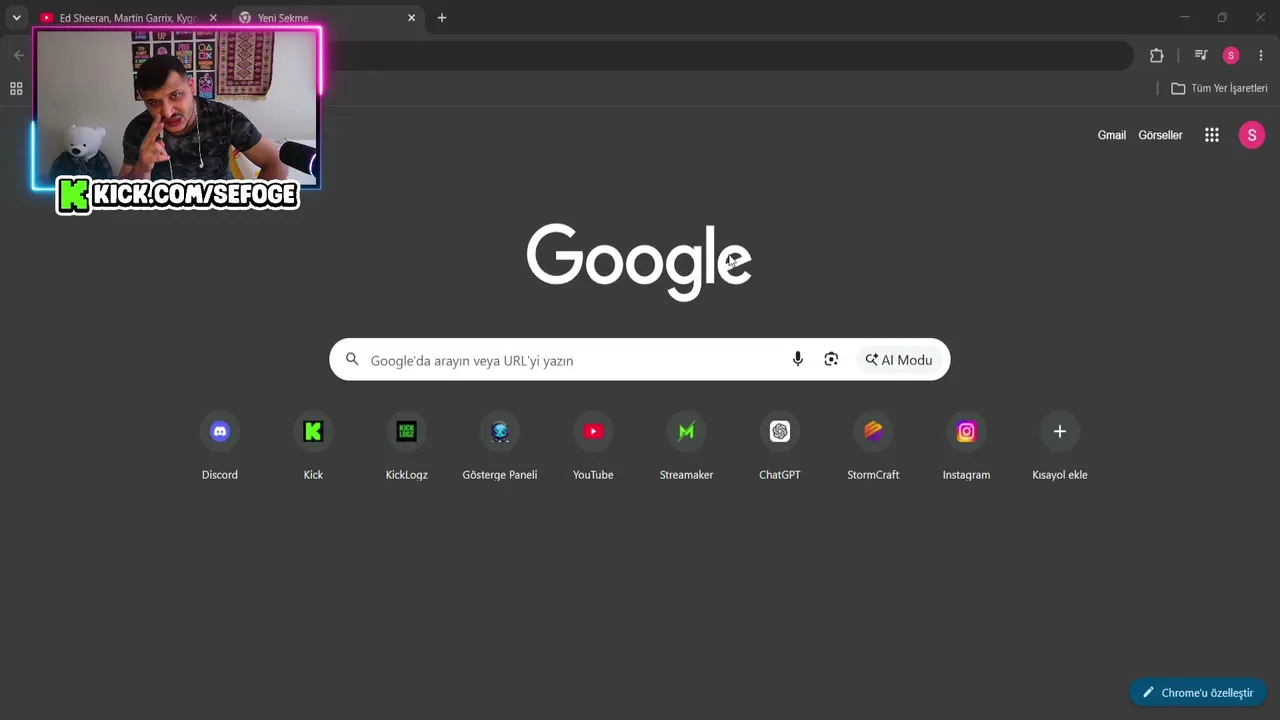Open the Google apps grid

pyautogui.click(x=1212, y=135)
